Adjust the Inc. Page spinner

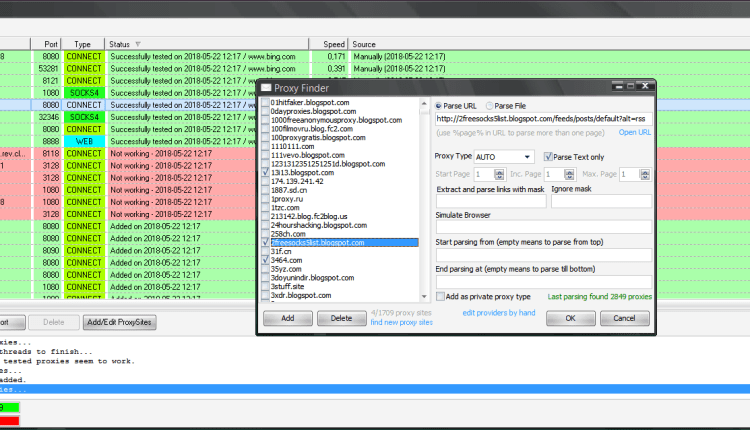(569, 175)
